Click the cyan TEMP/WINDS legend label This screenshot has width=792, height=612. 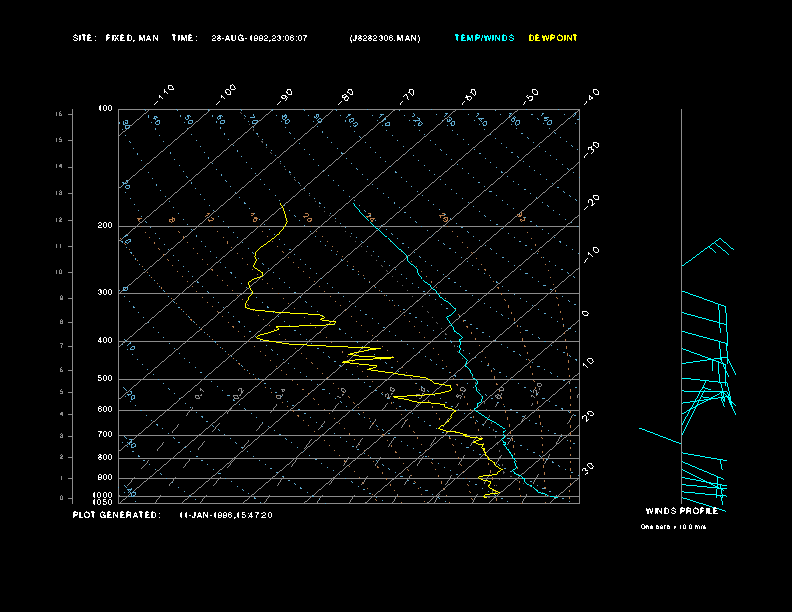point(484,38)
